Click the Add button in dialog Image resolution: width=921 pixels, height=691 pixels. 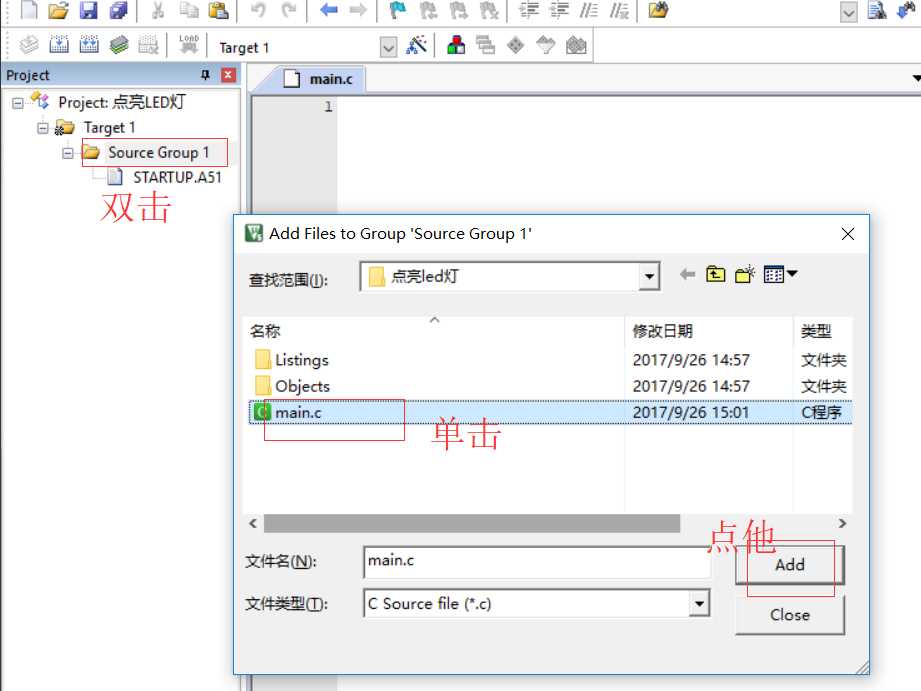click(x=789, y=565)
